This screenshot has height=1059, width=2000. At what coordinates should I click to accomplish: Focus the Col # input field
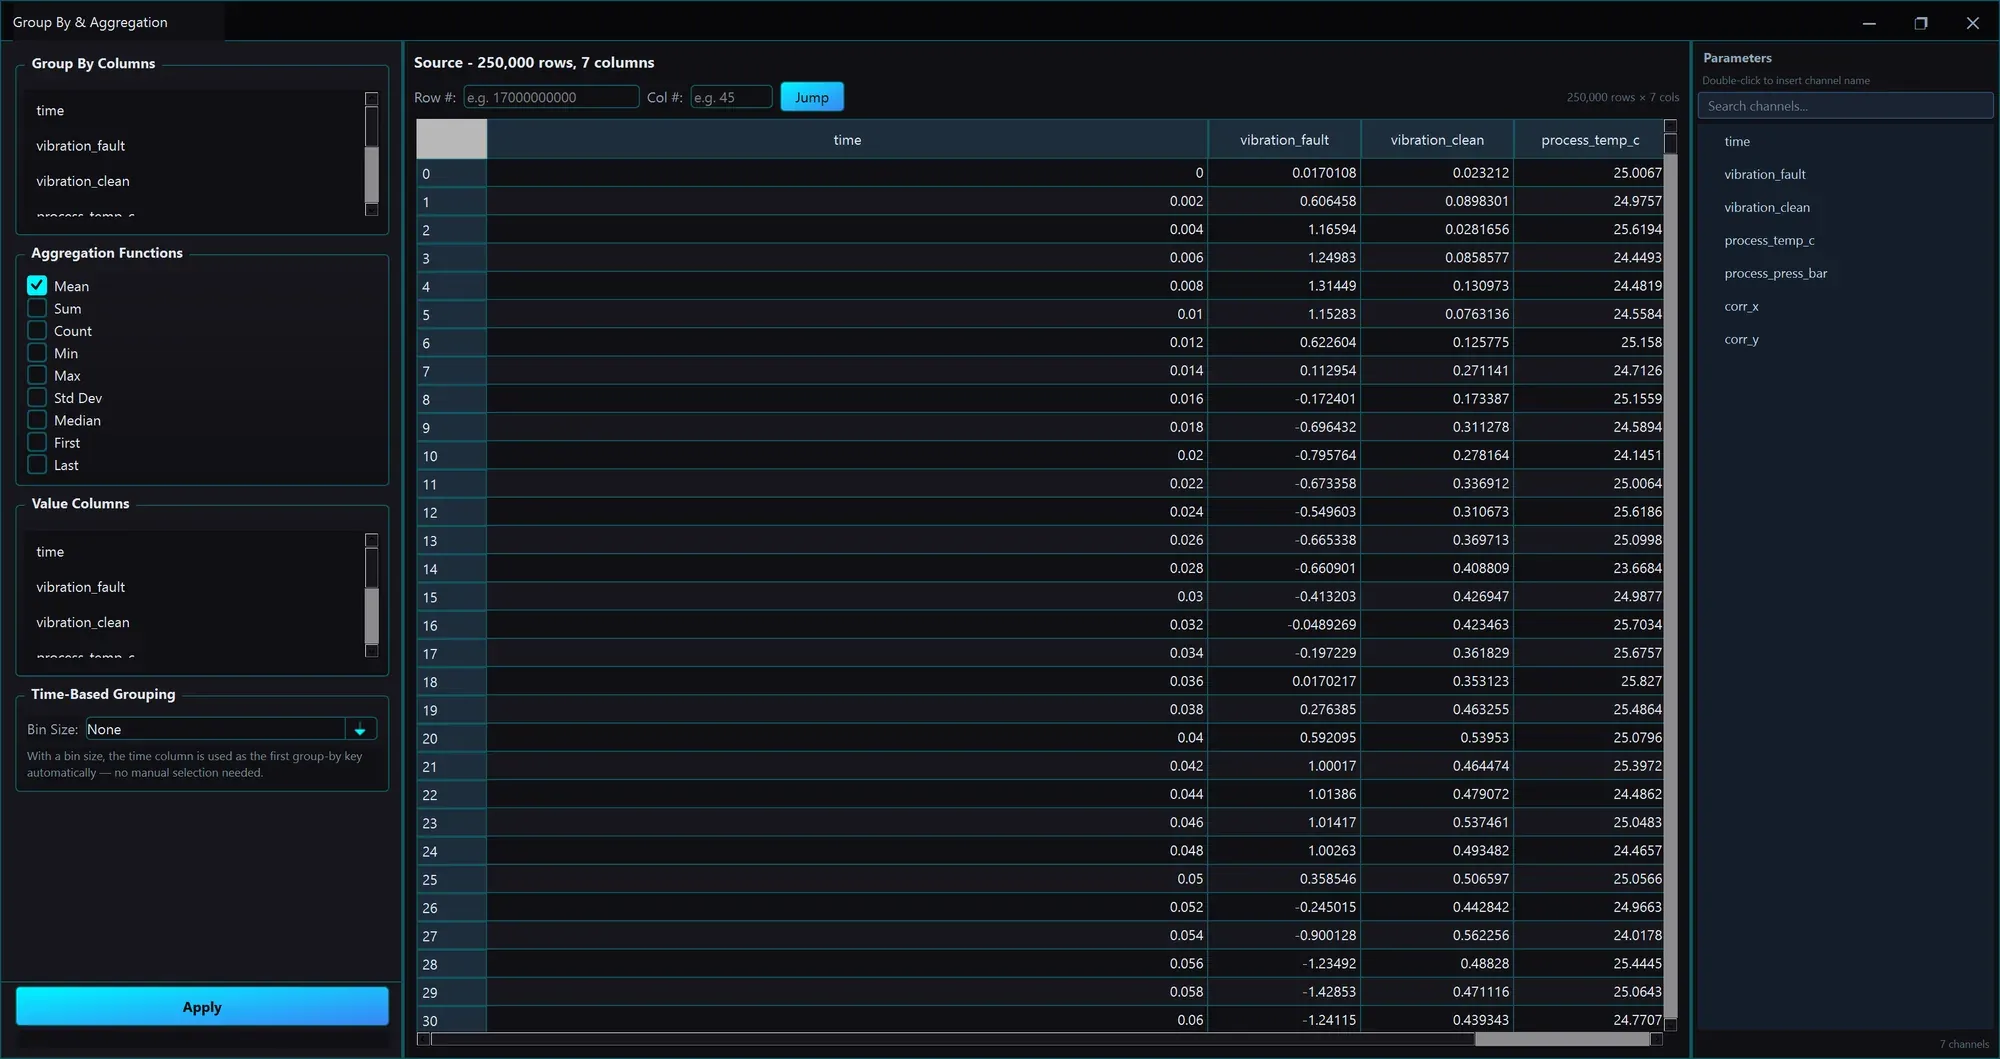tap(731, 97)
